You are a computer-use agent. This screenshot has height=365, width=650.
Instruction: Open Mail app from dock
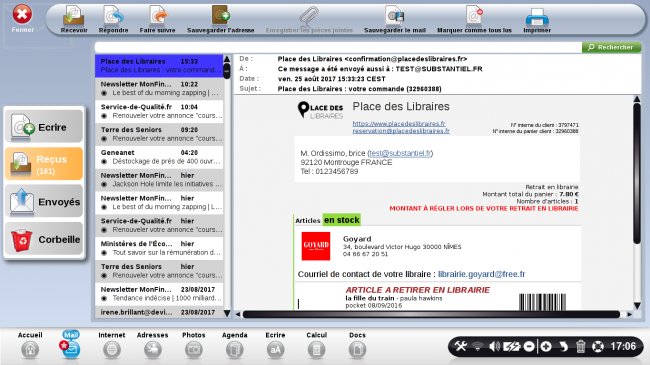point(70,345)
